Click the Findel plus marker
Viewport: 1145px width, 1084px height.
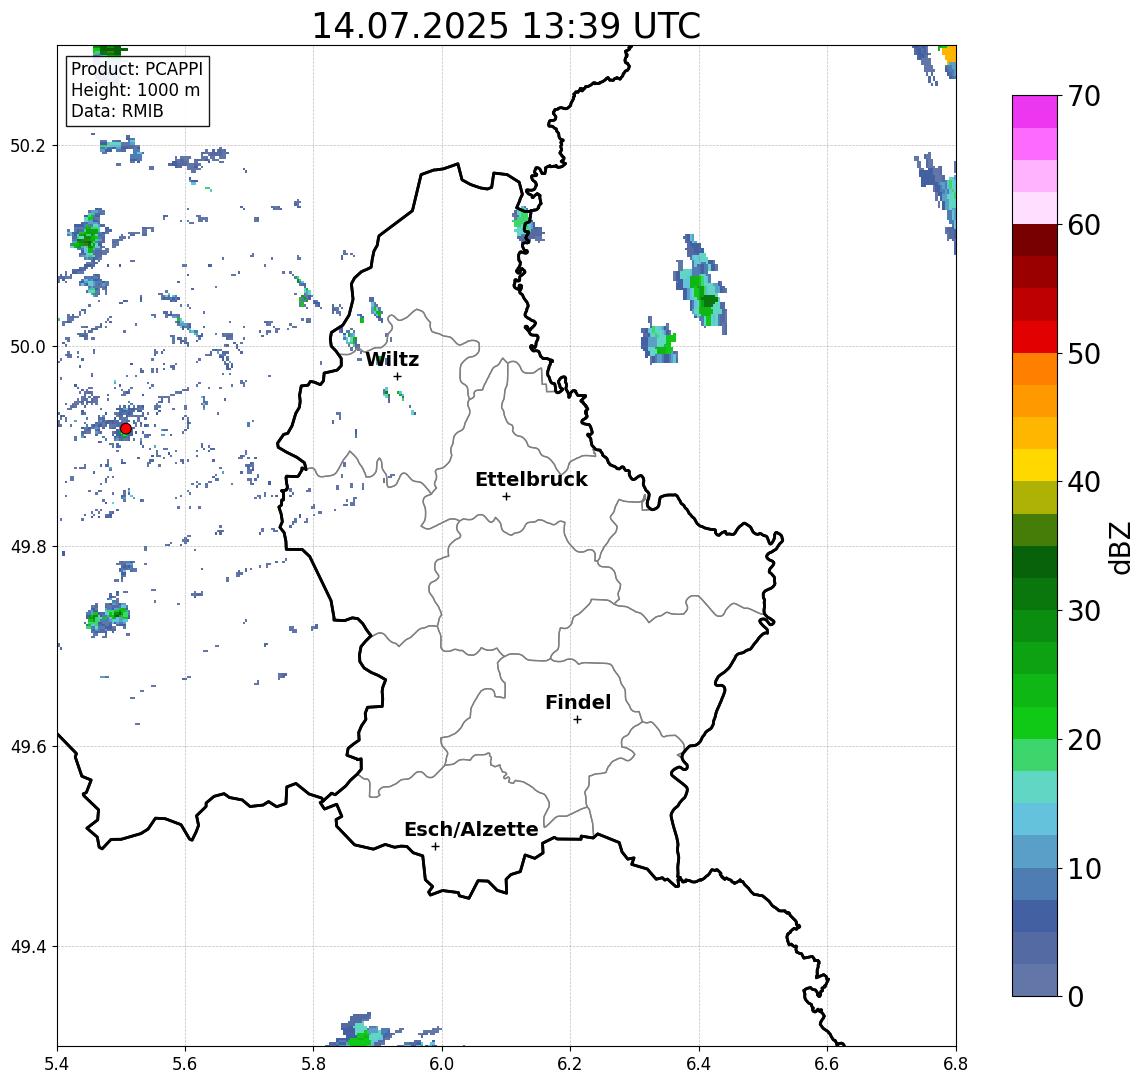point(577,720)
